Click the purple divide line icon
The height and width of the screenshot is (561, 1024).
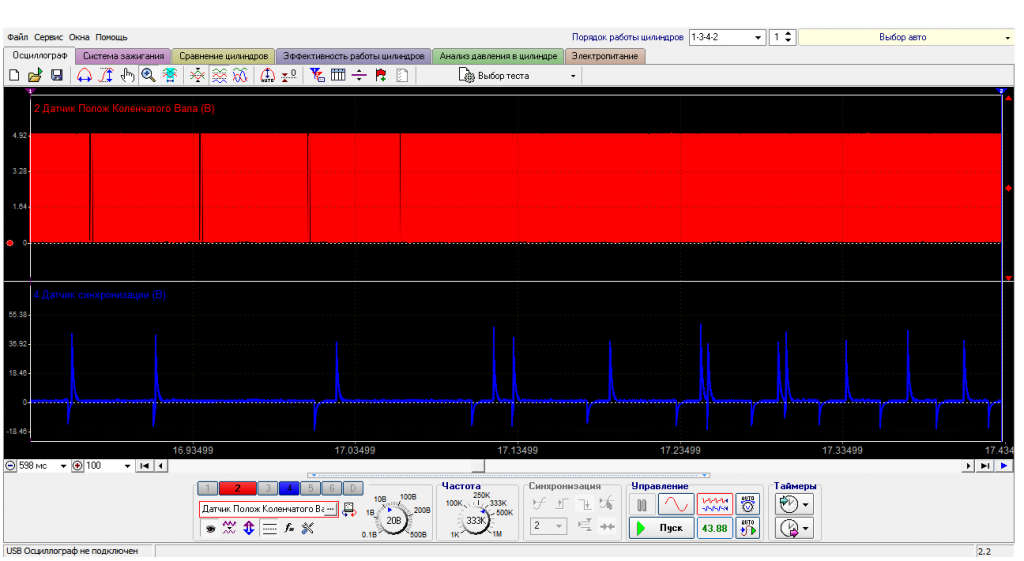(x=359, y=76)
